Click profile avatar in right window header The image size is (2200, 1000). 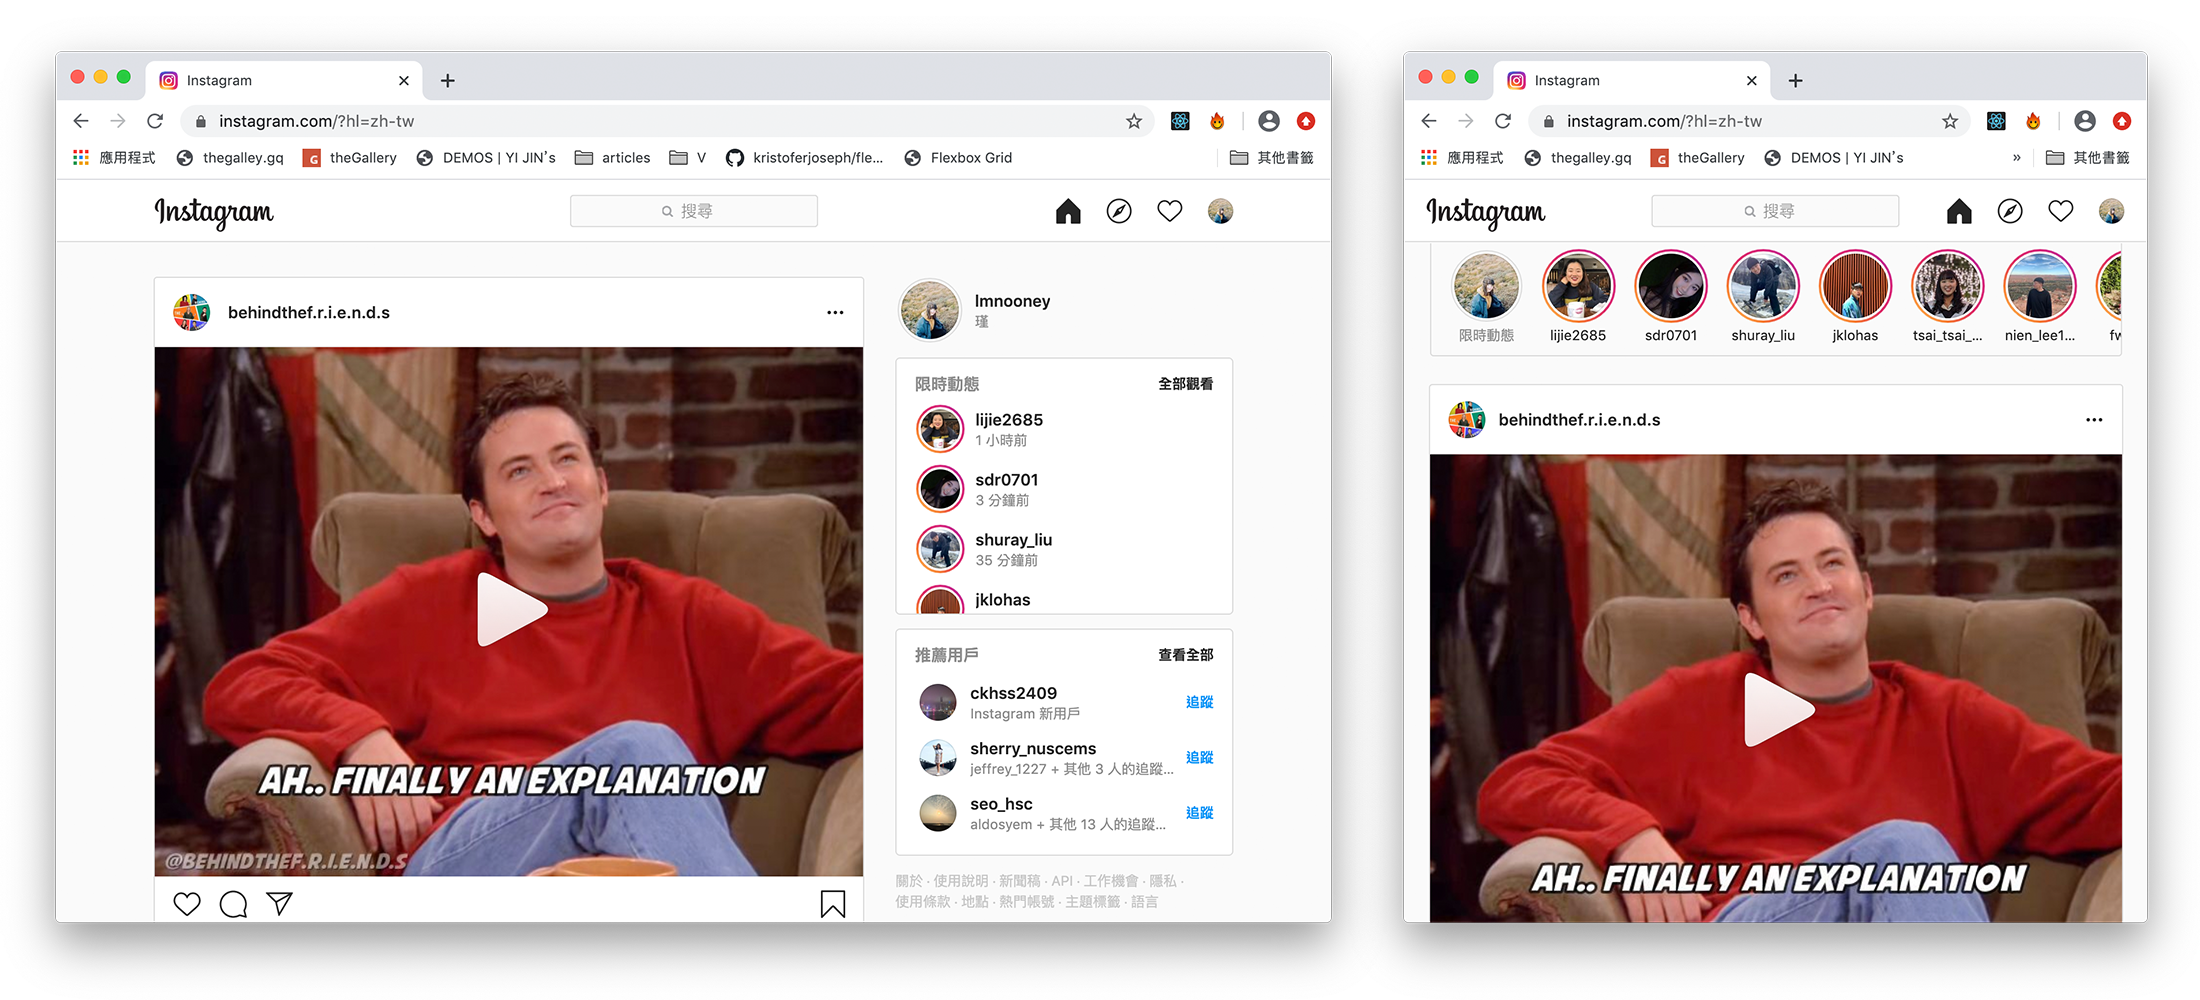click(x=2111, y=211)
